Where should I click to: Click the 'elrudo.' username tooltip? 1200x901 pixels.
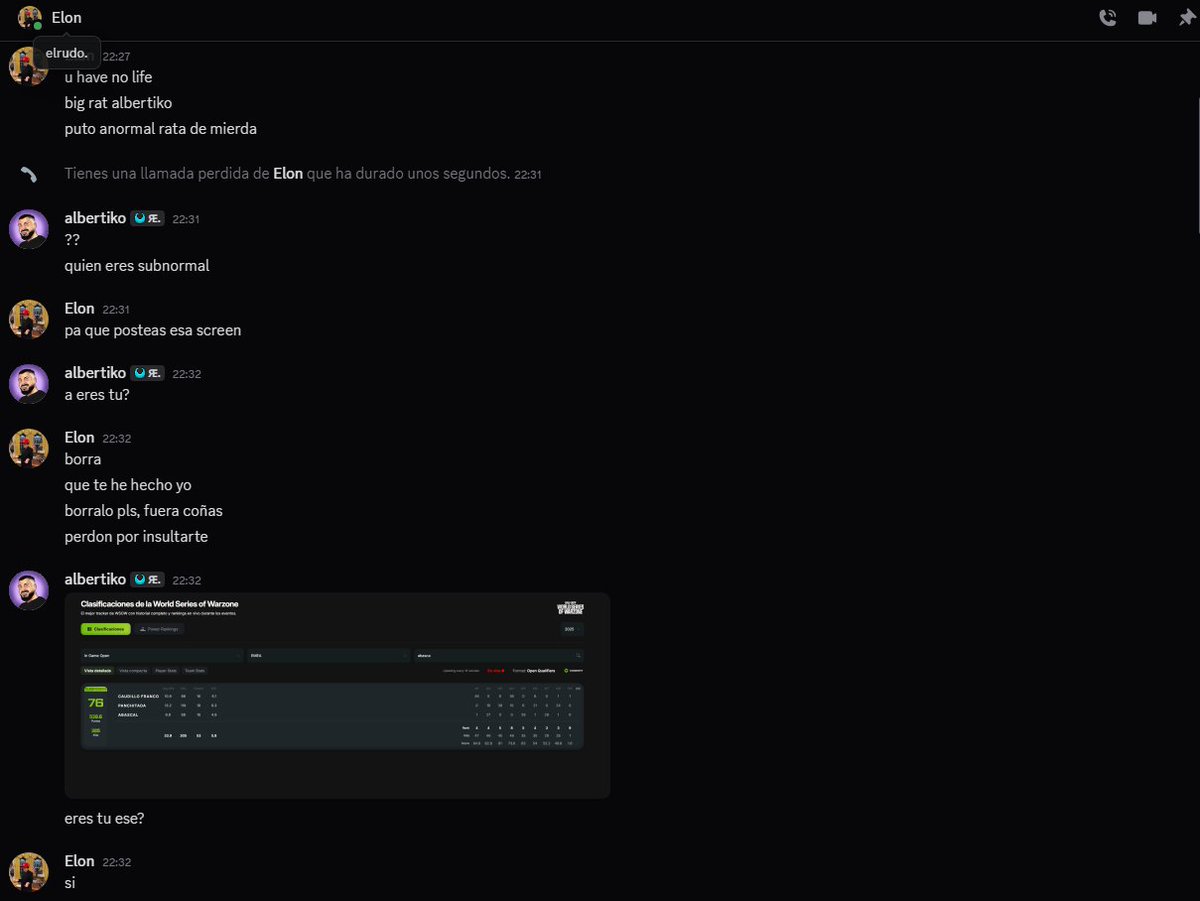point(67,52)
